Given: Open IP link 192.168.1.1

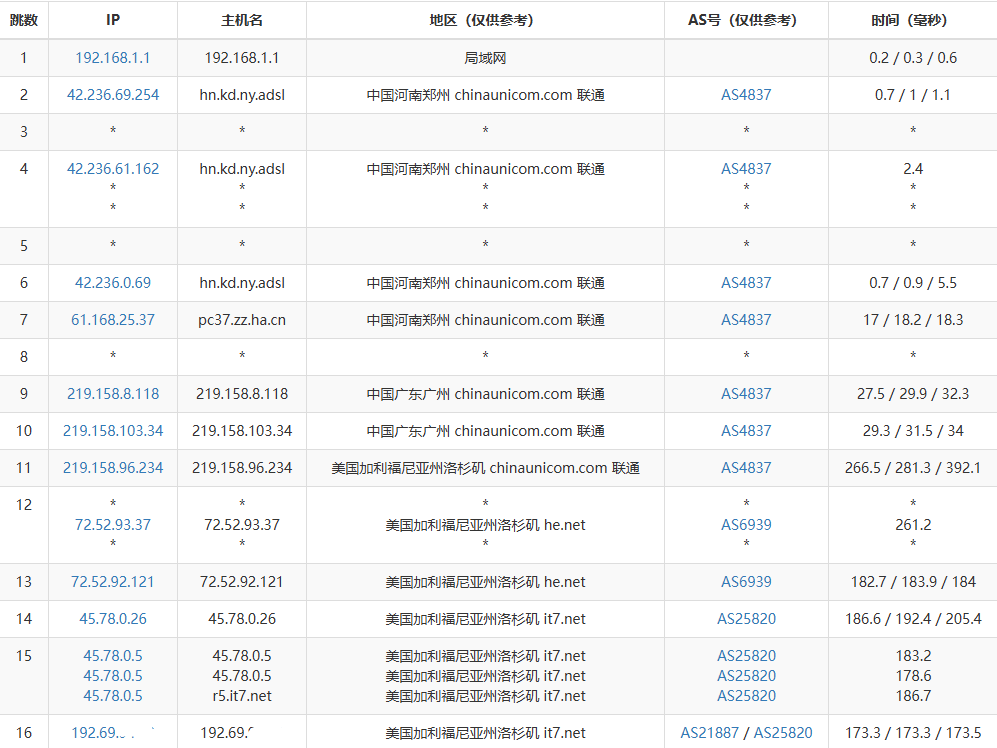Looking at the screenshot, I should pos(113,58).
